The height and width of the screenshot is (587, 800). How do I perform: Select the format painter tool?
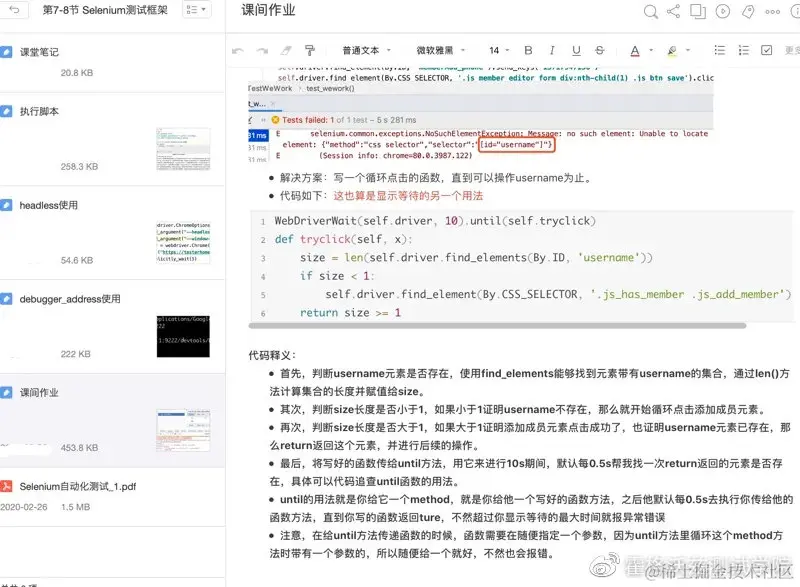click(x=310, y=50)
